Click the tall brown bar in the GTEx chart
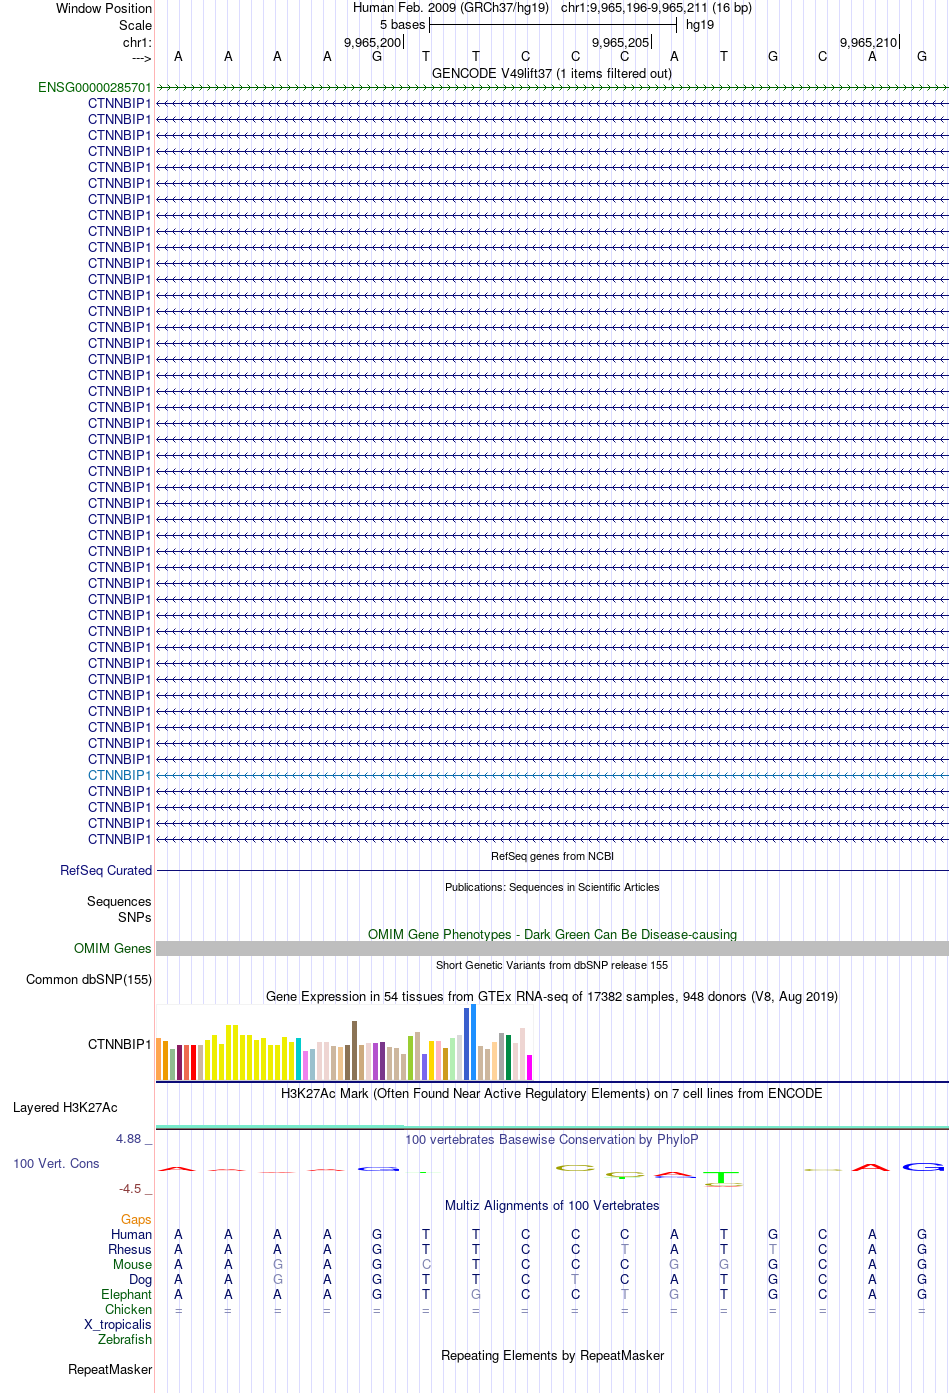950x1393 pixels. point(355,1050)
